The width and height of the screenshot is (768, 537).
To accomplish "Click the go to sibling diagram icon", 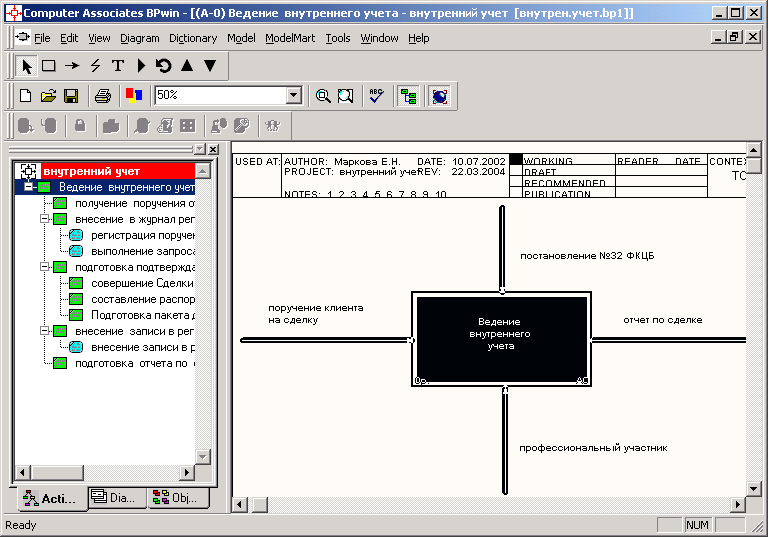I will pos(164,66).
